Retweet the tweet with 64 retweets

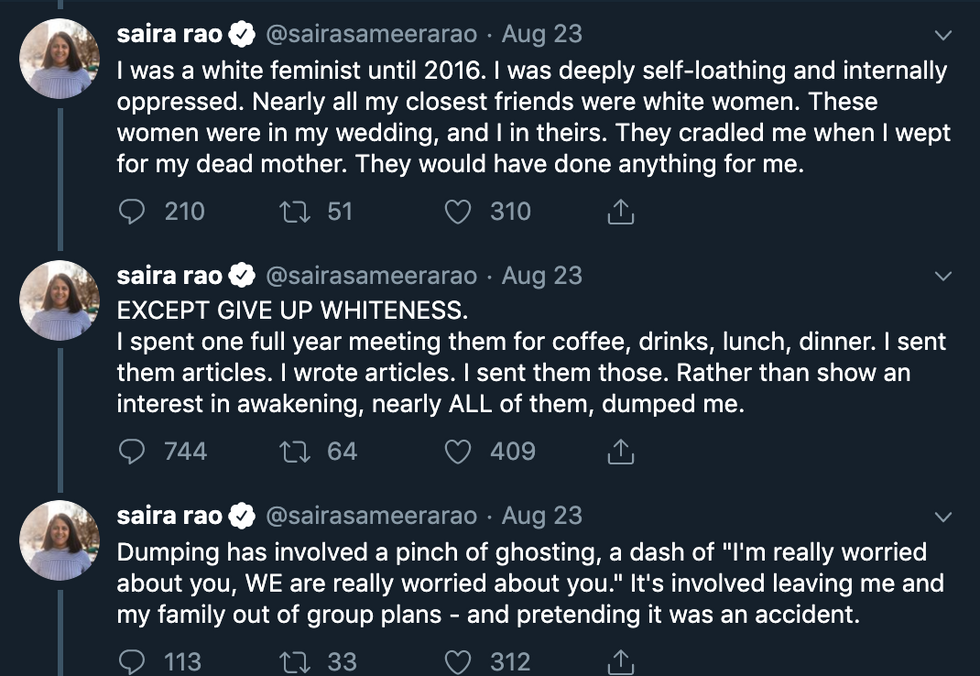295,452
